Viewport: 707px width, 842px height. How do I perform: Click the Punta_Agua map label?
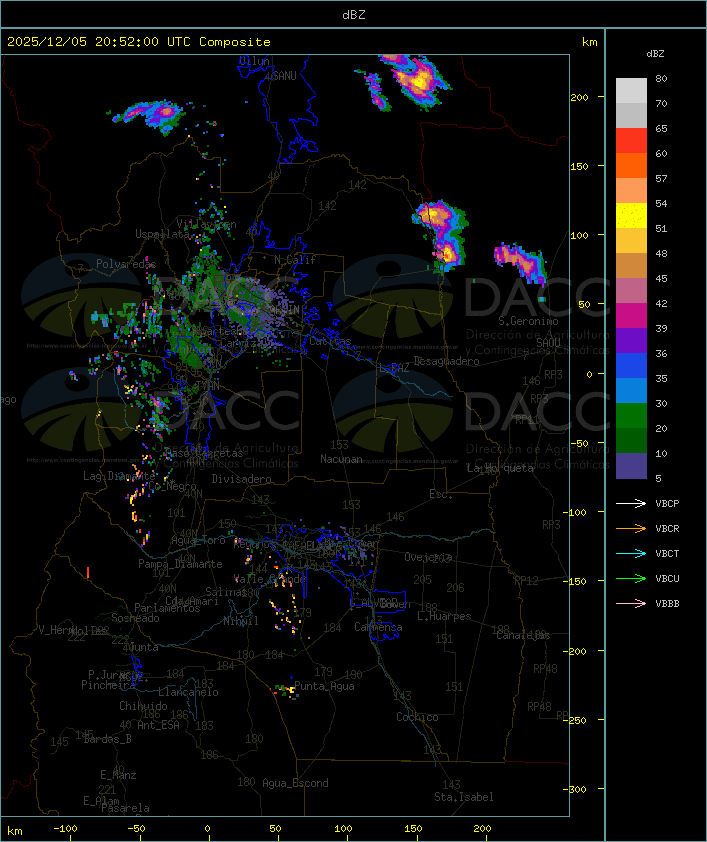(x=324, y=686)
